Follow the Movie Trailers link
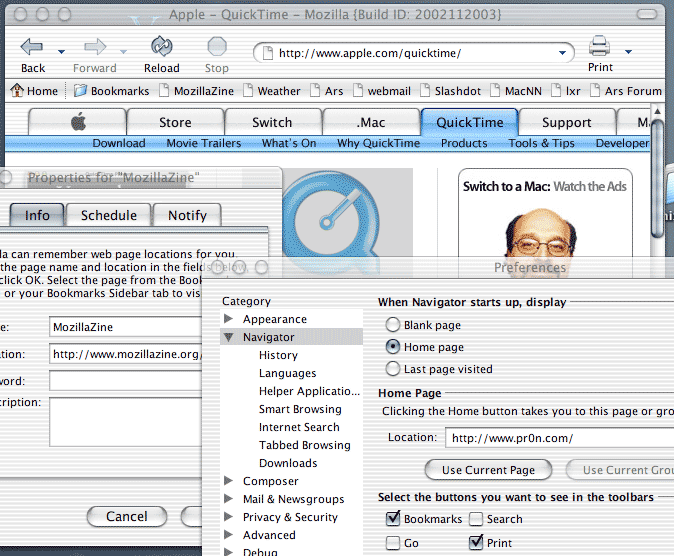Viewport: 674px width, 556px height. click(204, 143)
